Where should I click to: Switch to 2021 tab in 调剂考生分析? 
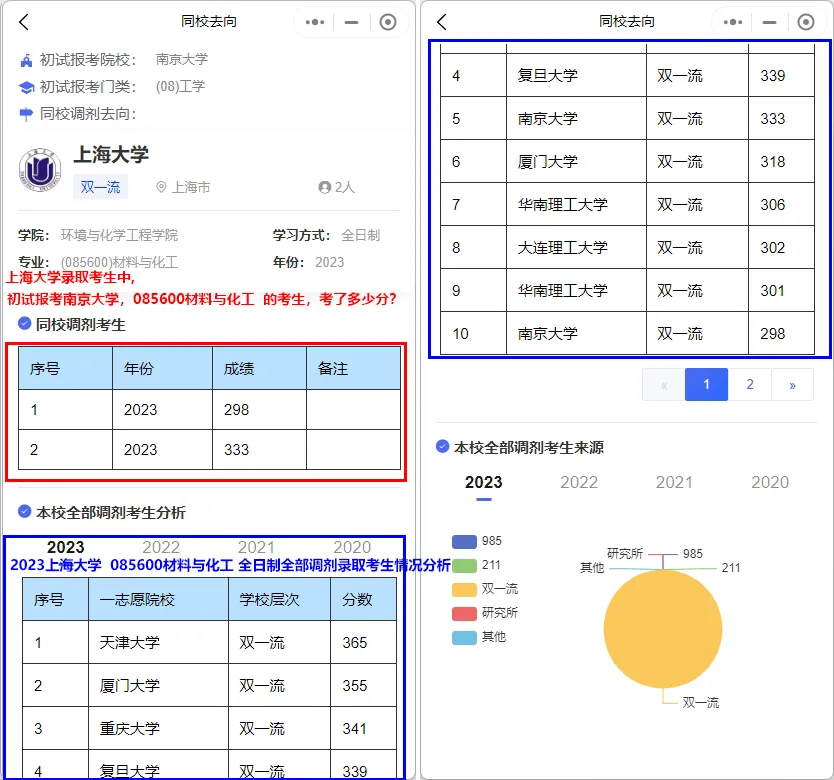pyautogui.click(x=256, y=547)
